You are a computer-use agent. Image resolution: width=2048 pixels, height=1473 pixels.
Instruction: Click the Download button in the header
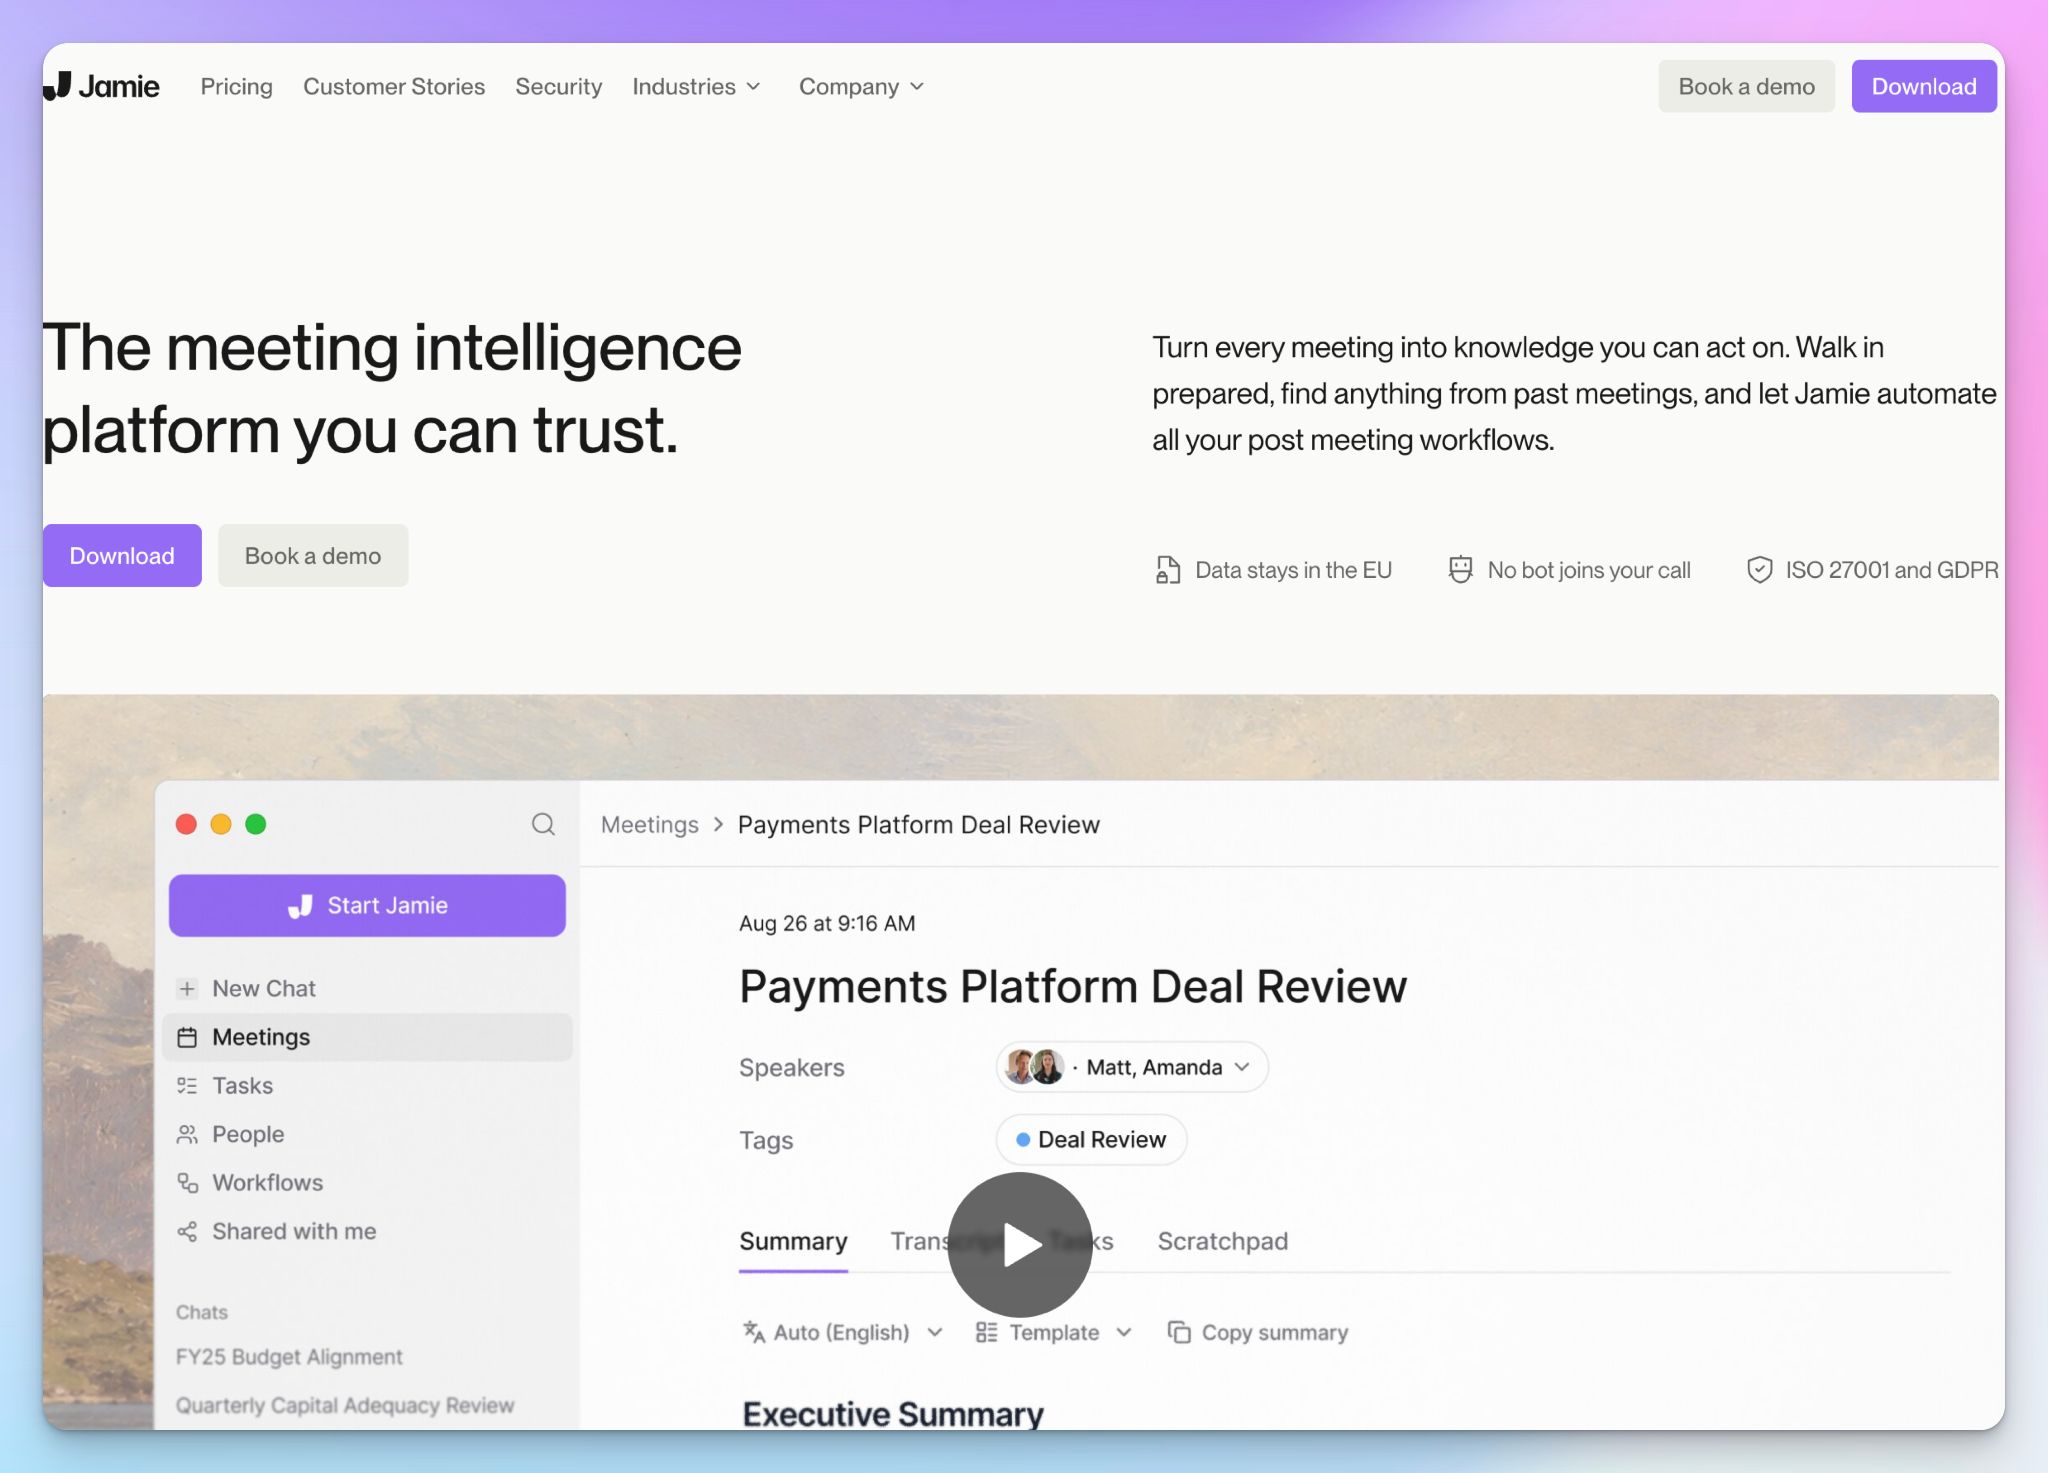tap(1923, 86)
